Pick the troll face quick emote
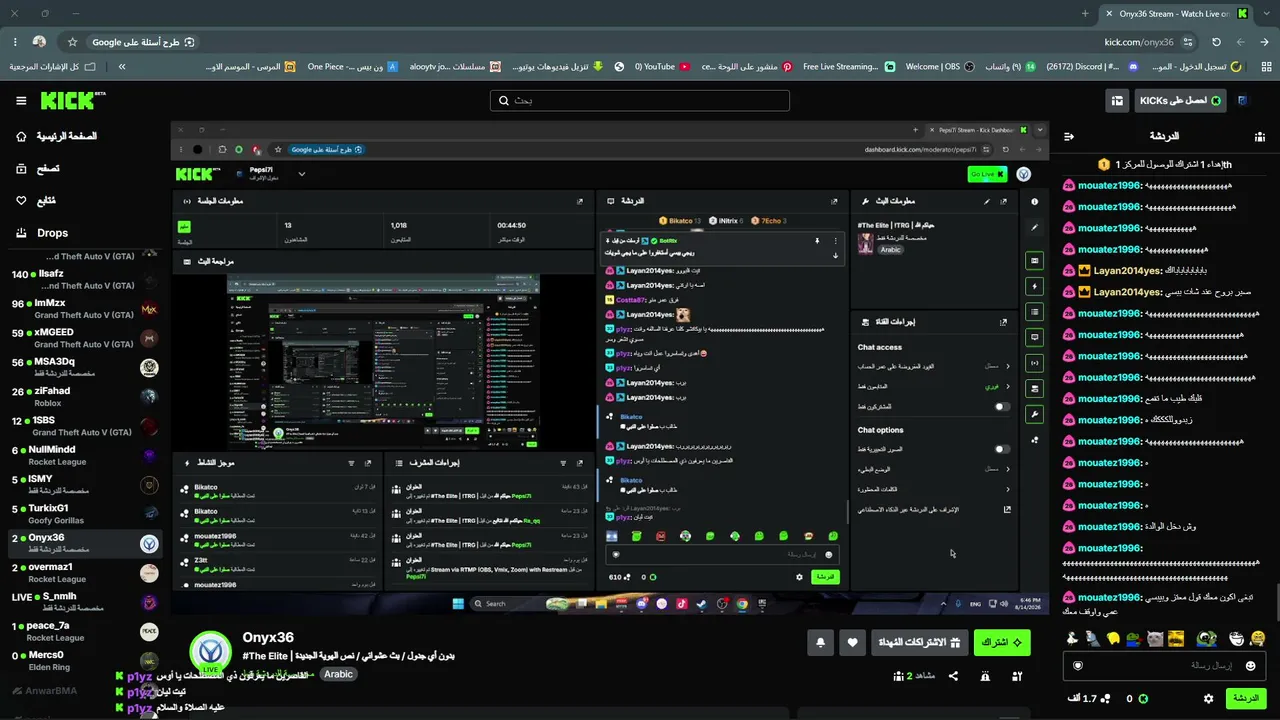 pyautogui.click(x=1237, y=638)
